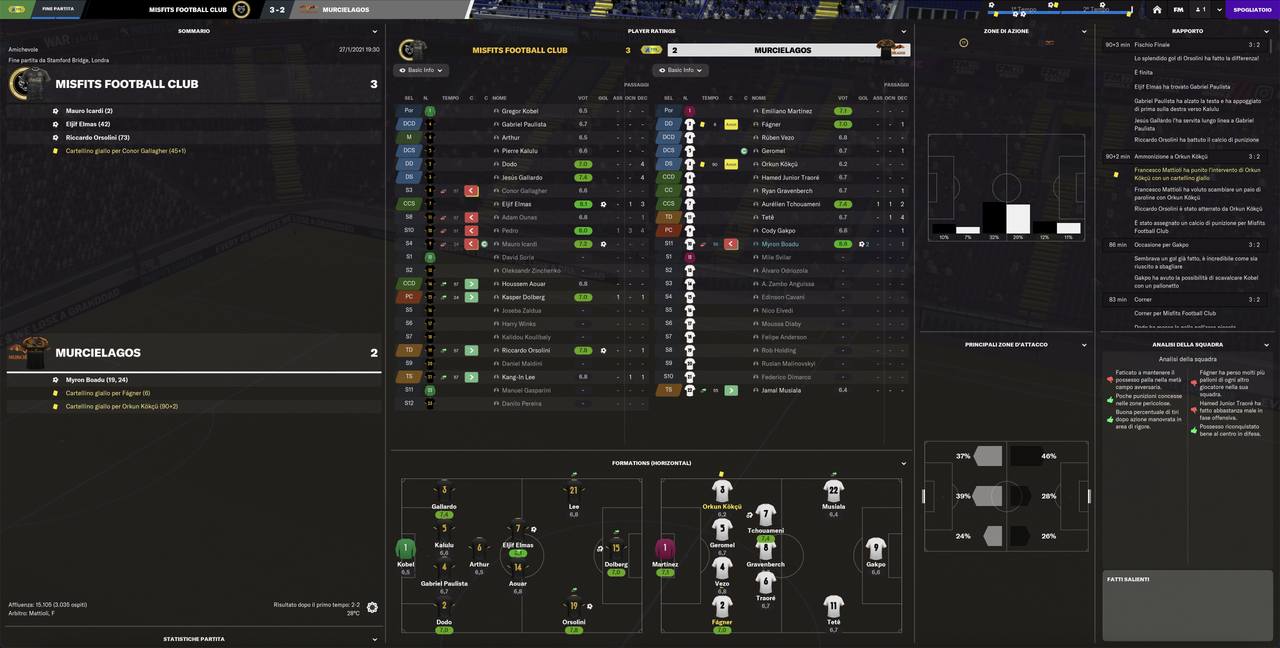
Task: Open the gear settings icon in Sommario panel
Action: coord(372,607)
